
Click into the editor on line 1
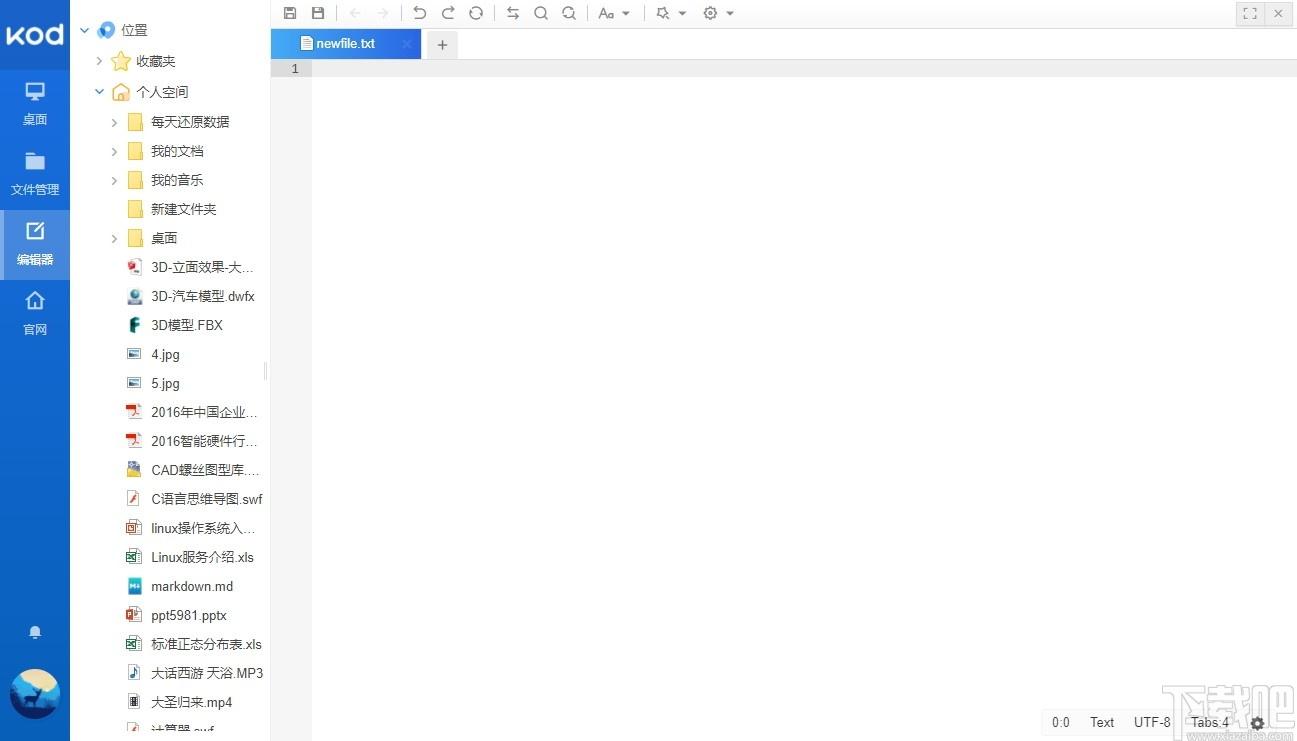click(804, 69)
